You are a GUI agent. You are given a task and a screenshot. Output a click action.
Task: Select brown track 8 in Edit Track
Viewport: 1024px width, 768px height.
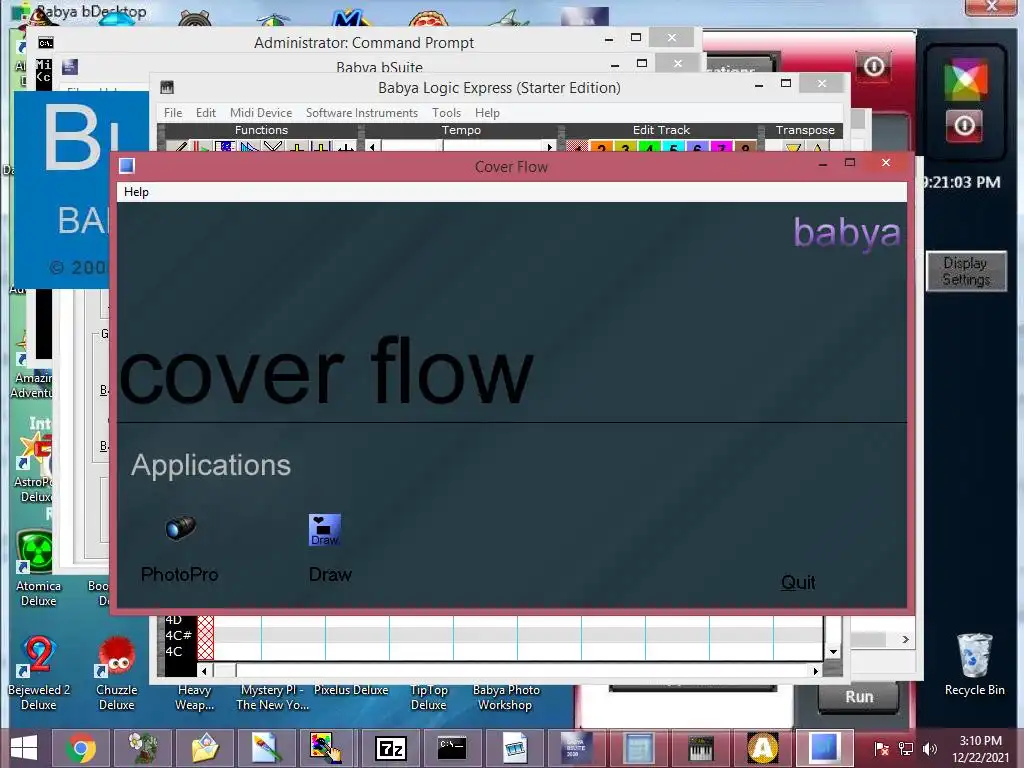pos(745,146)
